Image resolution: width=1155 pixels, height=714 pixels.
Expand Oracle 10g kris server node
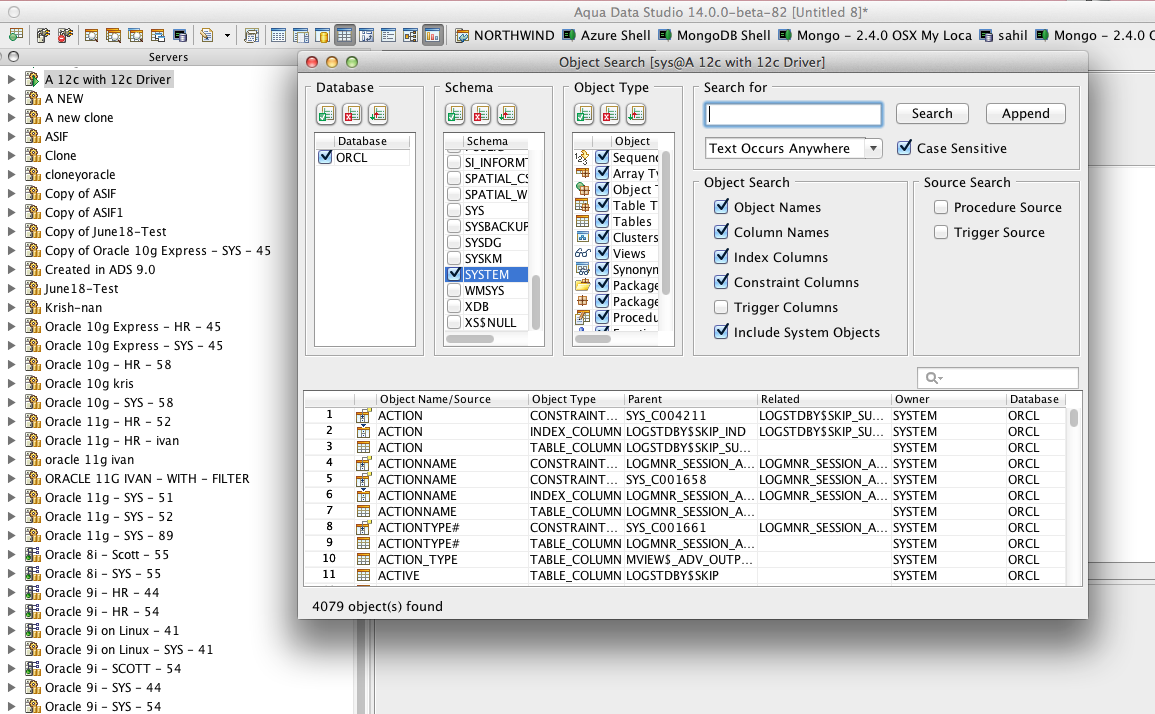pos(12,383)
